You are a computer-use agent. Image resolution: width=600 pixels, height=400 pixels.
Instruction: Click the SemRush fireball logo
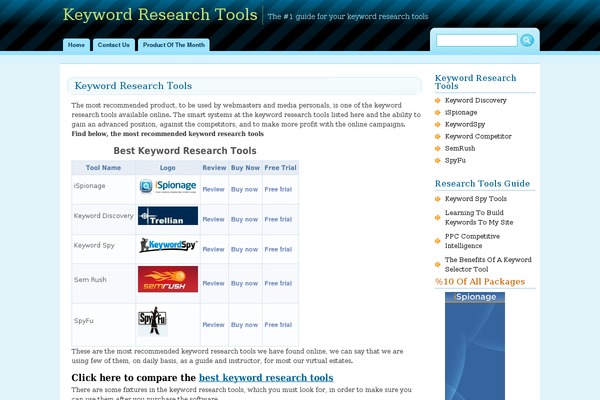tap(168, 279)
